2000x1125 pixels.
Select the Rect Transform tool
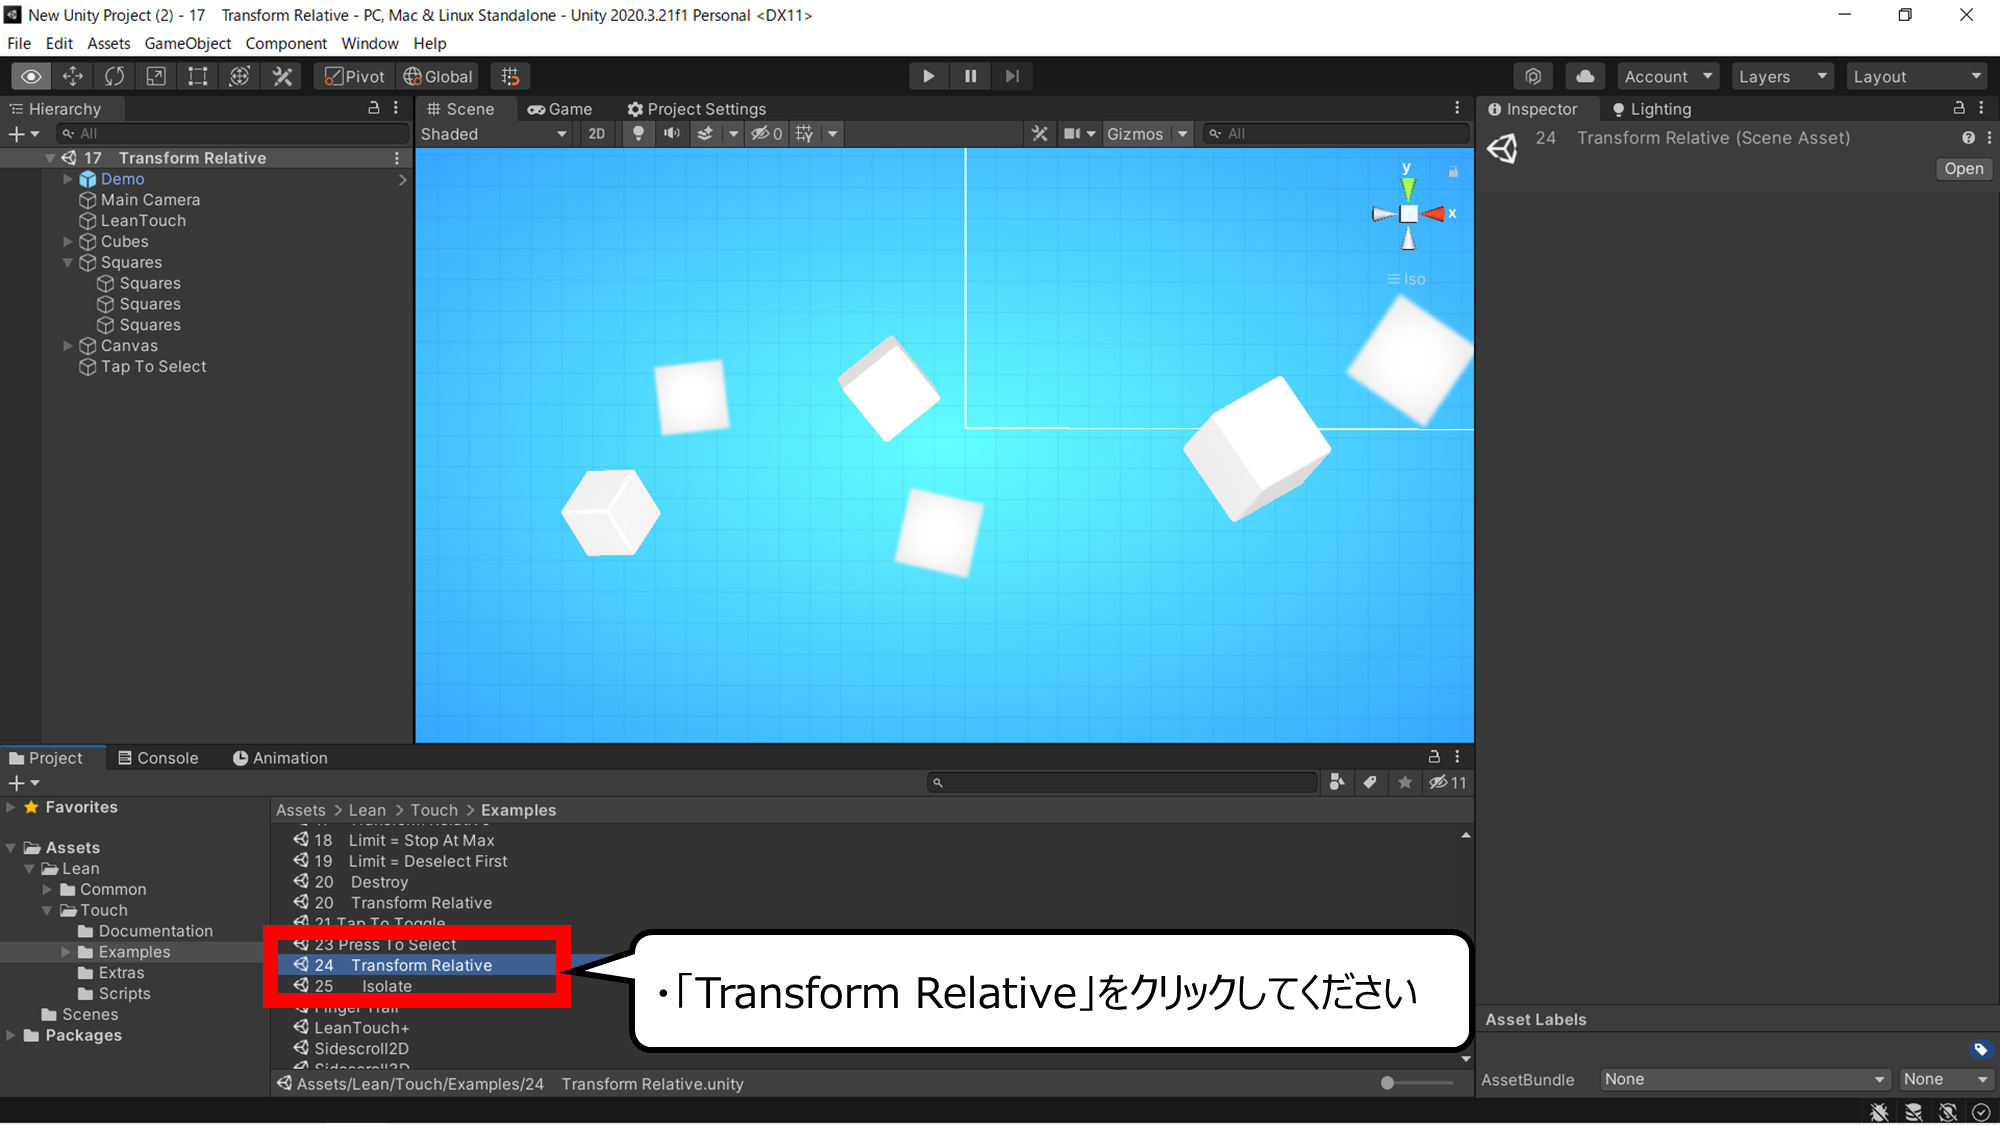198,76
